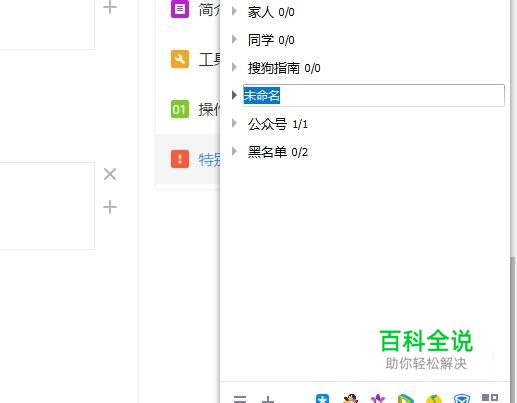Expand the 黑名单 group
The height and width of the screenshot is (403, 517).
click(x=234, y=151)
